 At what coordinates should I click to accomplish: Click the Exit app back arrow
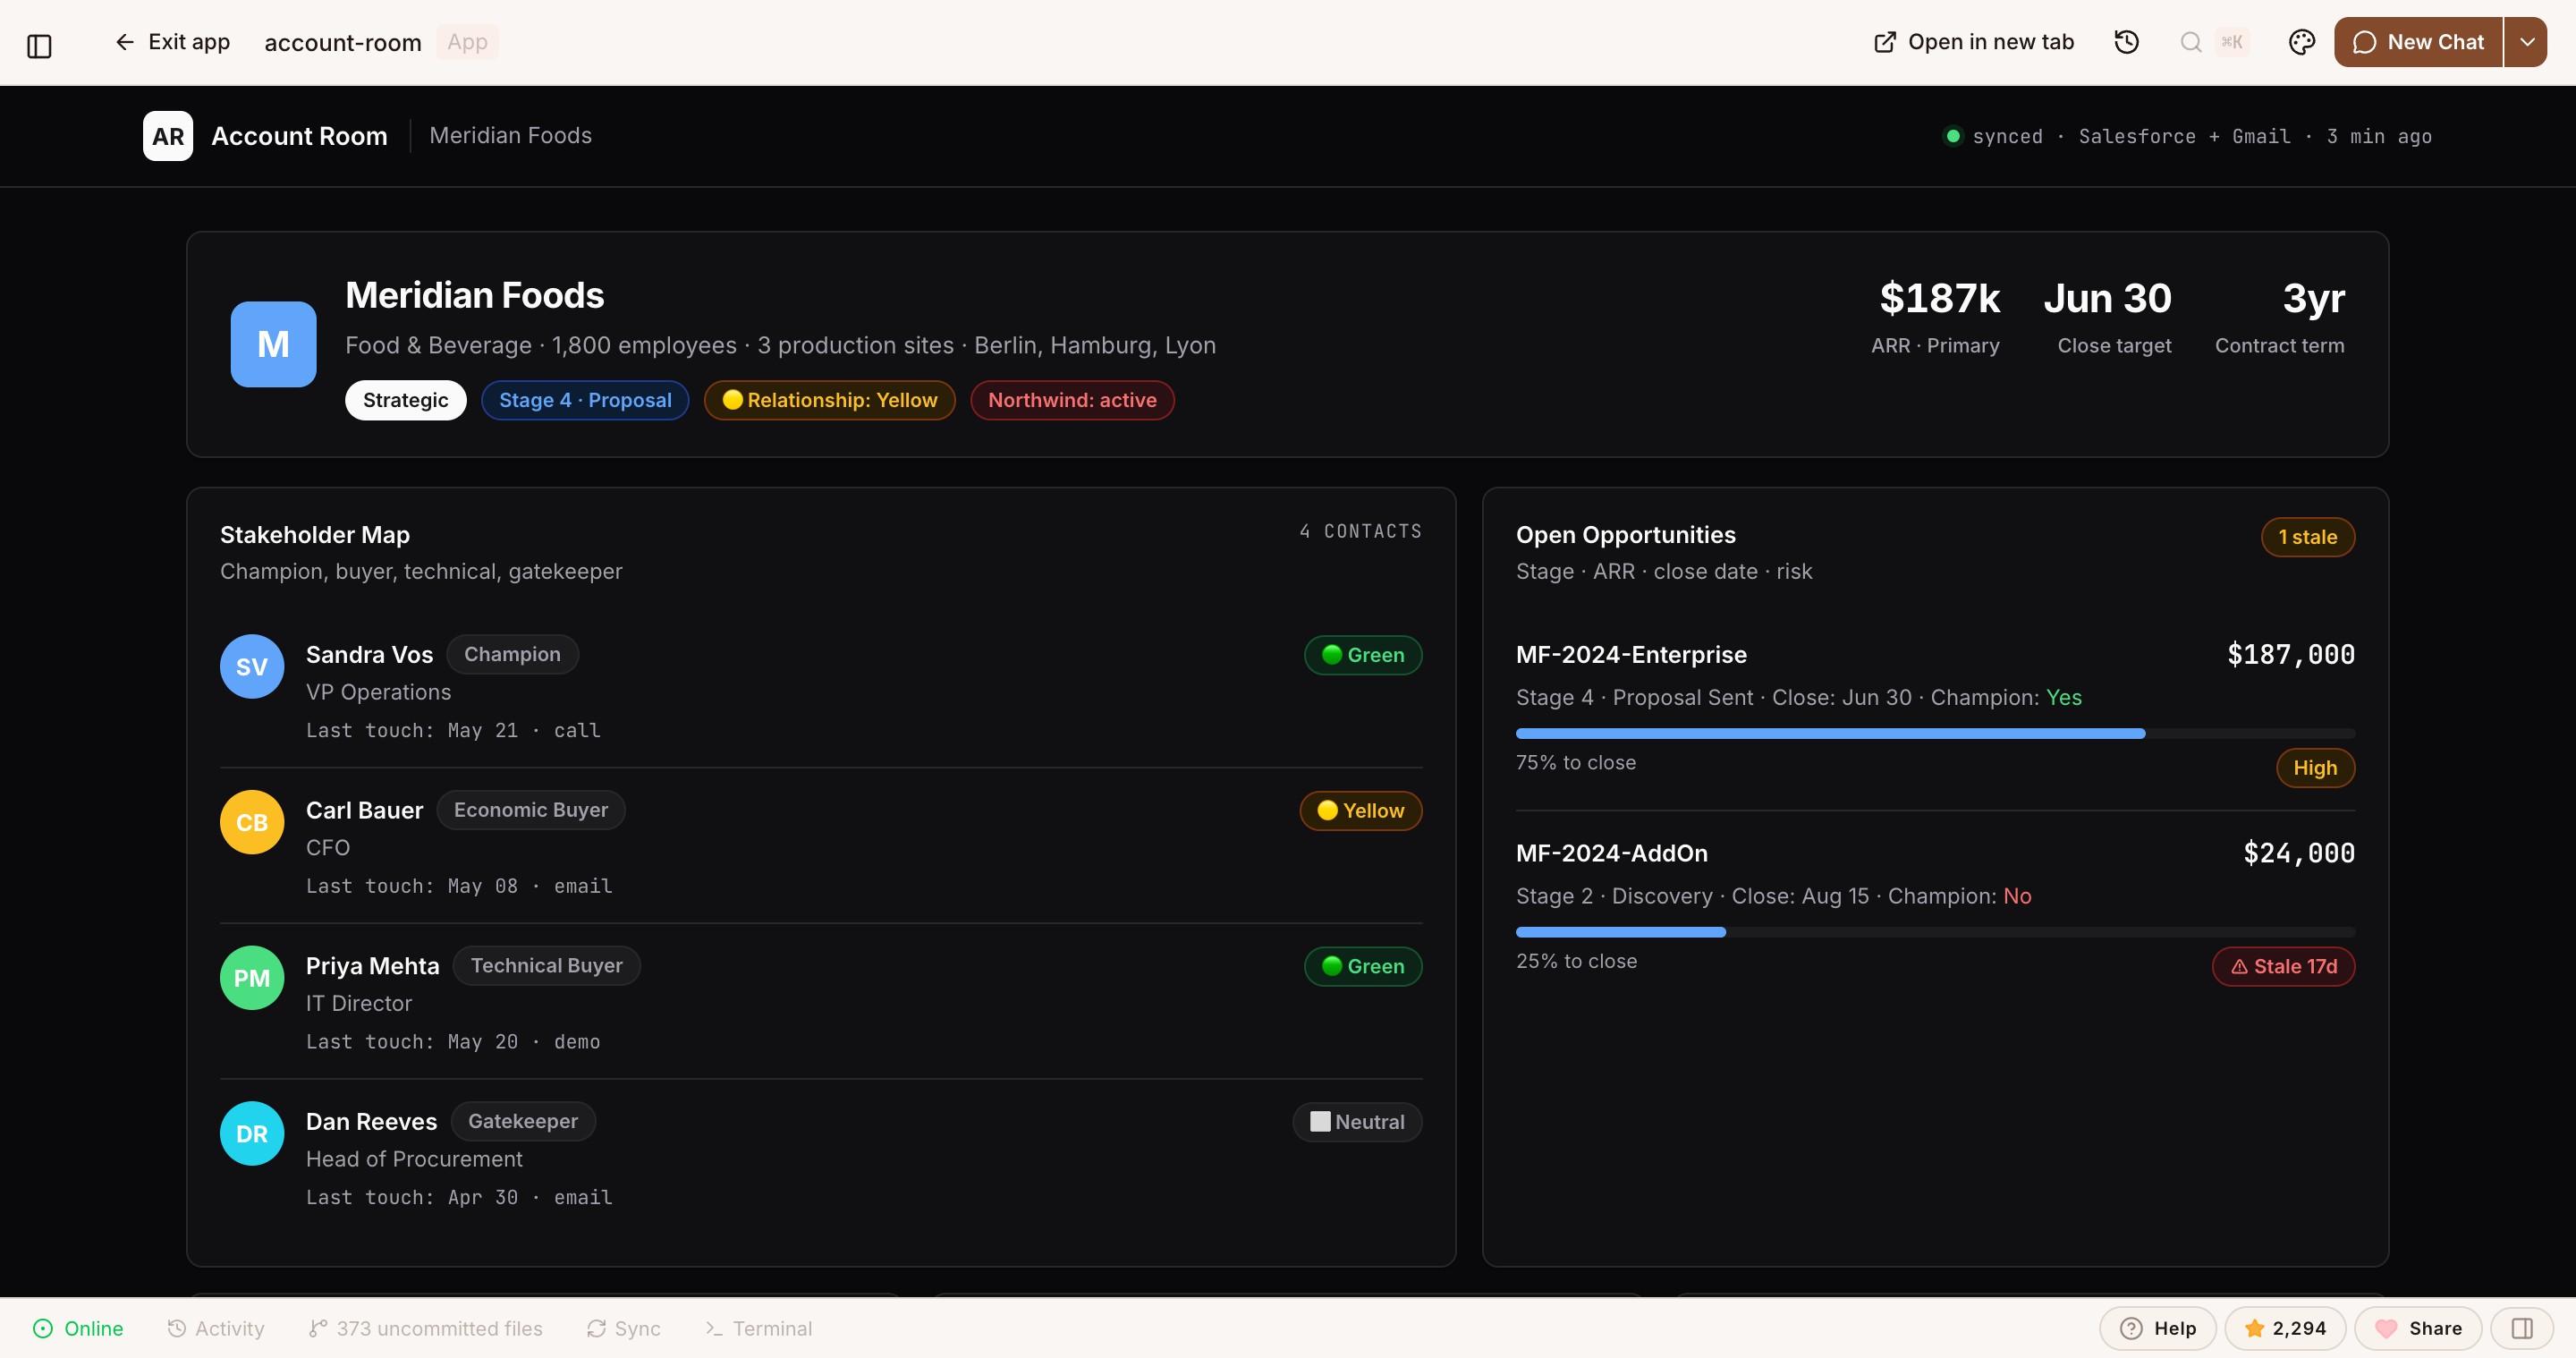[x=124, y=42]
